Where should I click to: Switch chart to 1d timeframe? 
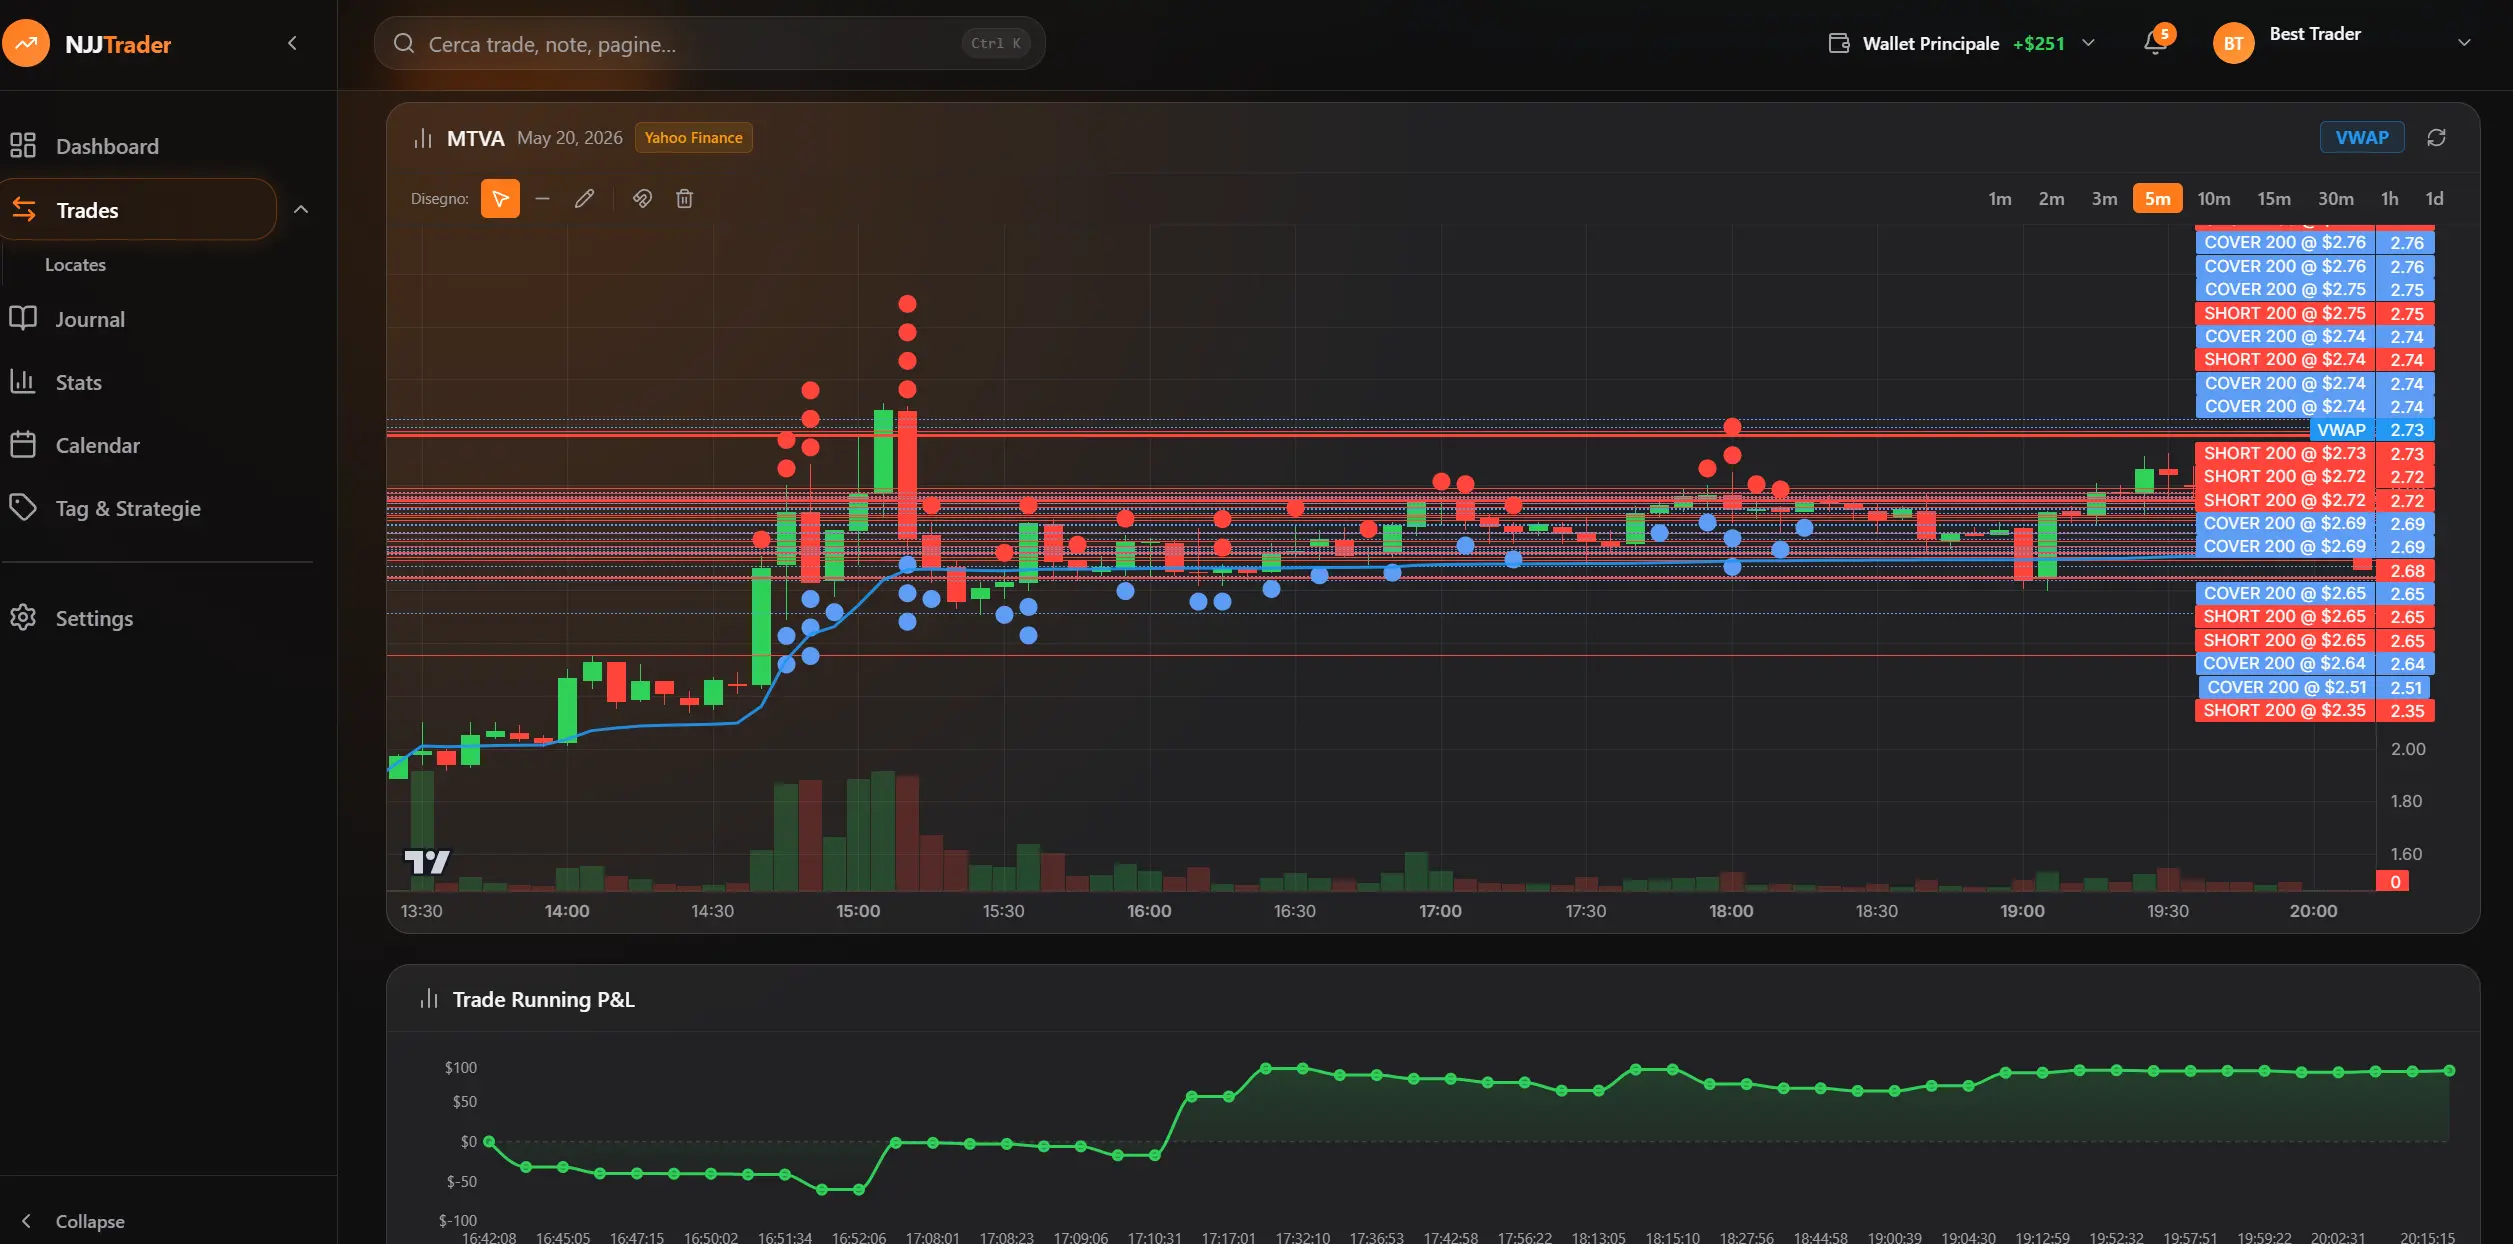2434,199
